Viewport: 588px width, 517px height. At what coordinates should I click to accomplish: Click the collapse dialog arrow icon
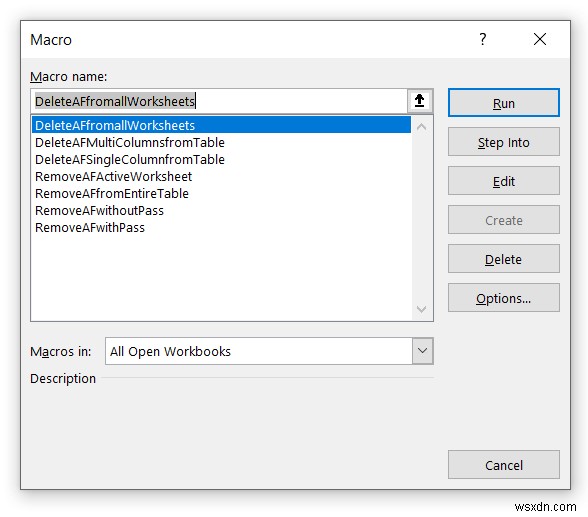[420, 101]
